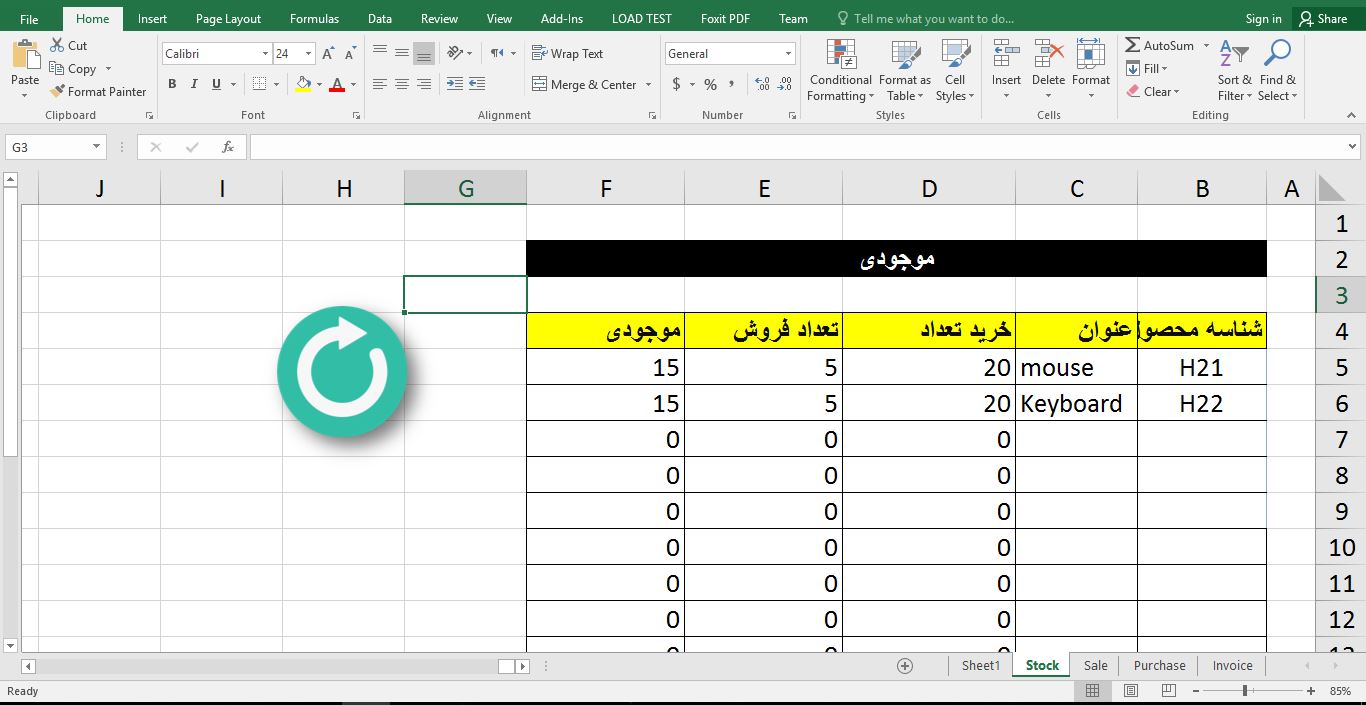1366x705 pixels.
Task: Click Merge & Center button
Action: pyautogui.click(x=585, y=85)
